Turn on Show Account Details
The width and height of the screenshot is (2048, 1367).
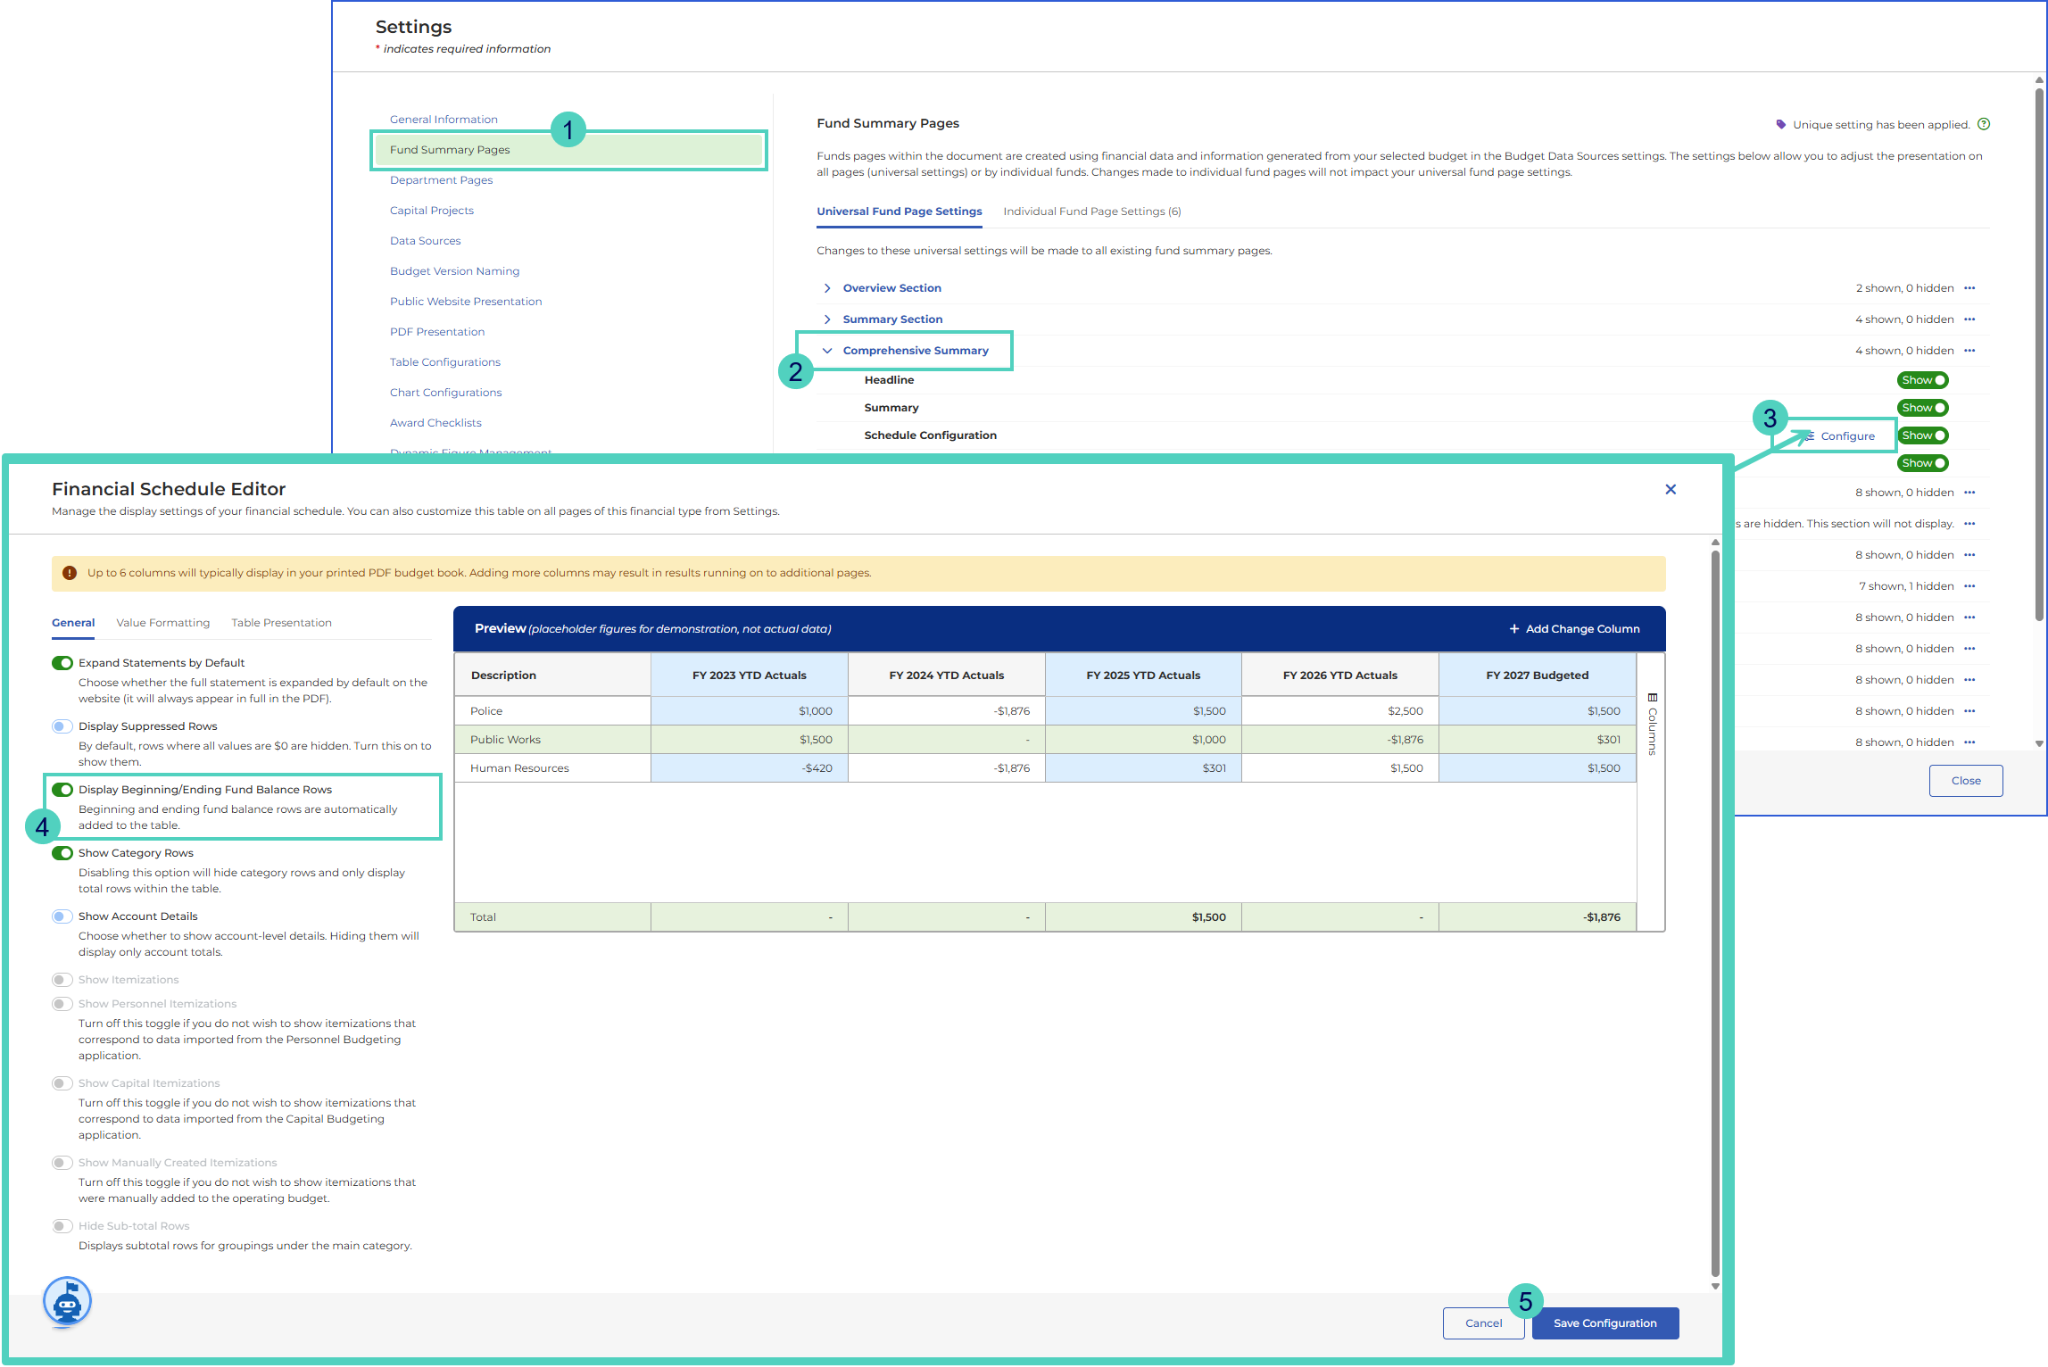[62, 916]
